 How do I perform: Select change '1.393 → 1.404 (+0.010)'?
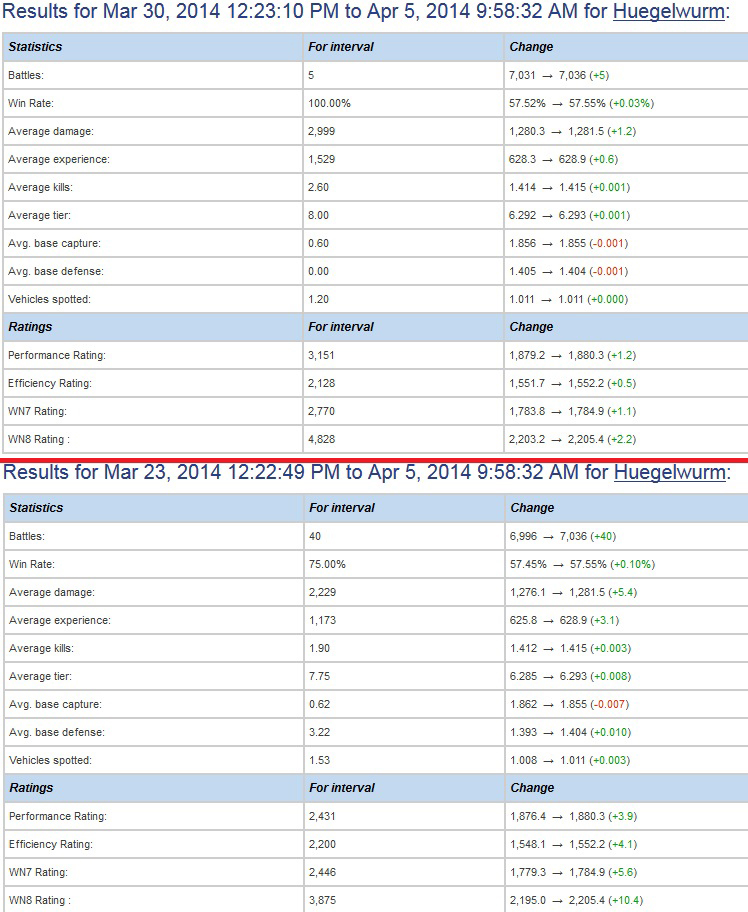570,732
